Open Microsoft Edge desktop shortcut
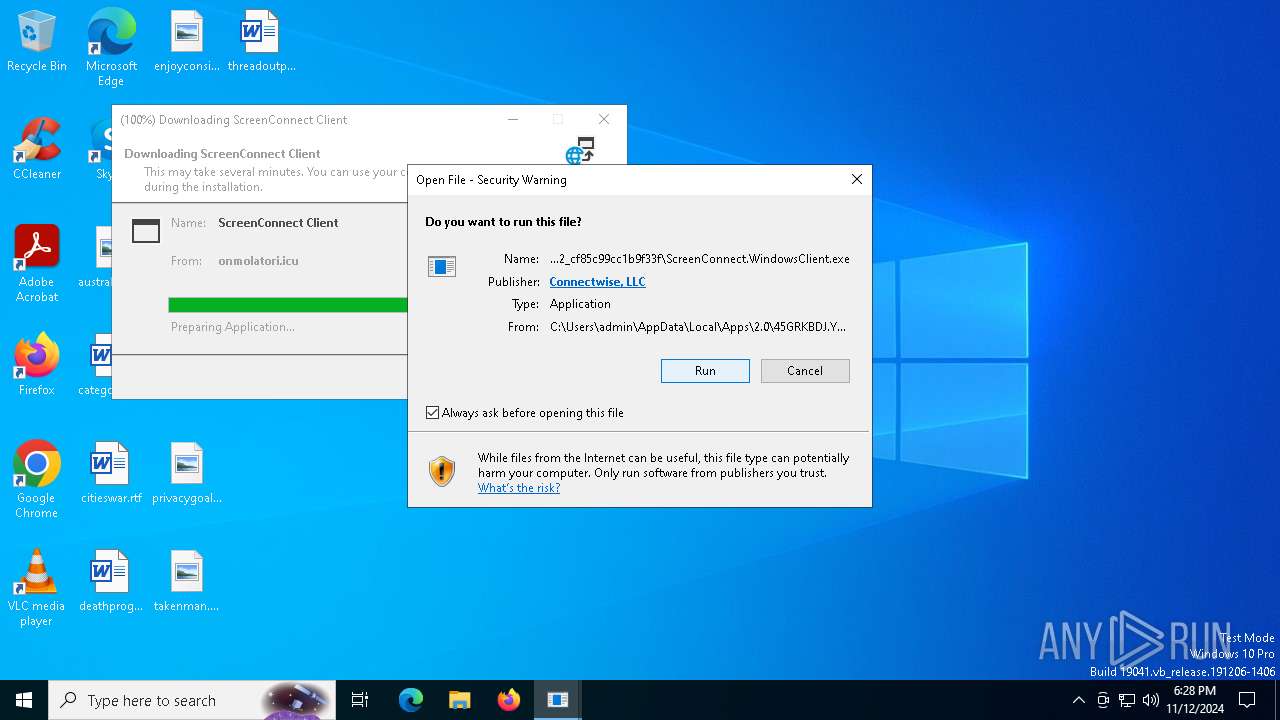Screen dimensions: 1280x720 coord(111,48)
